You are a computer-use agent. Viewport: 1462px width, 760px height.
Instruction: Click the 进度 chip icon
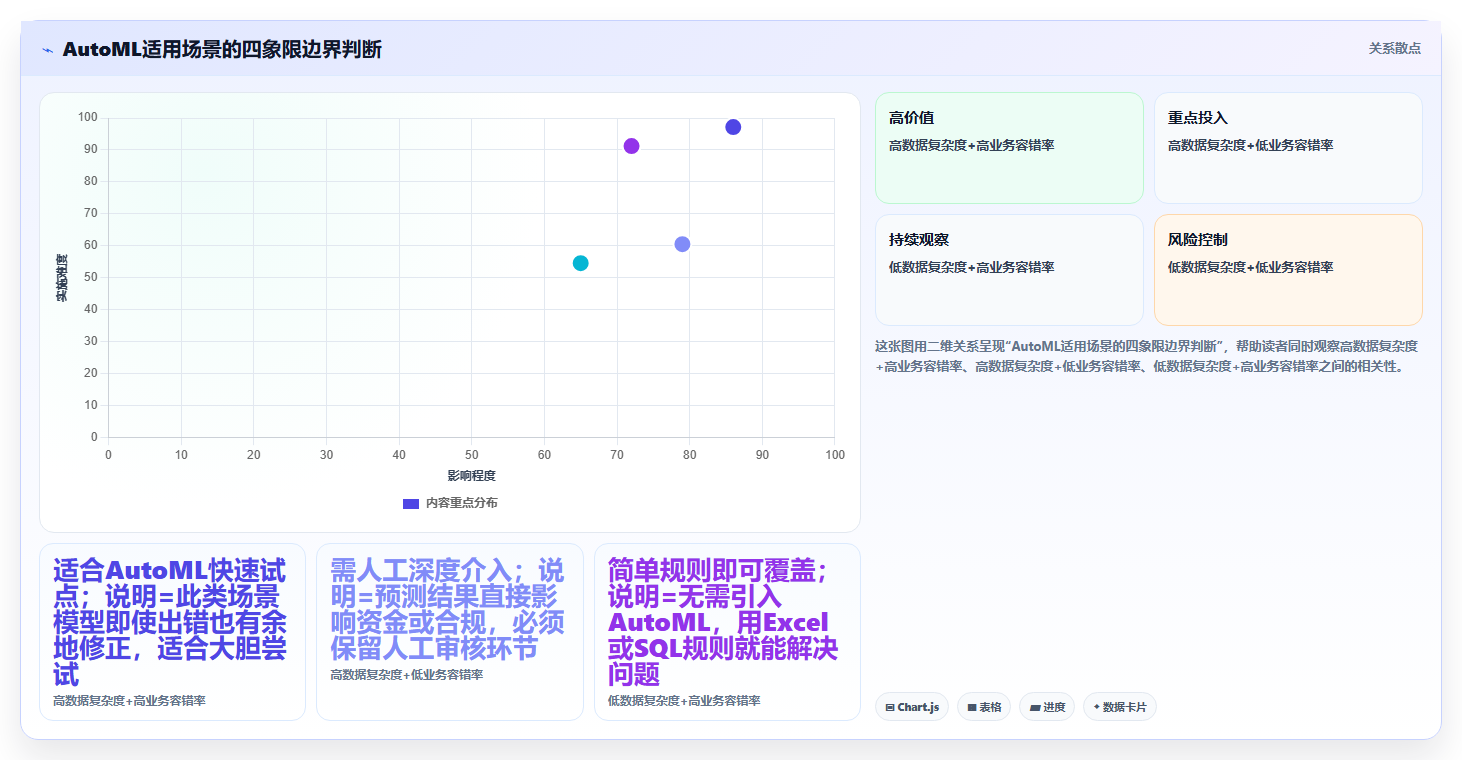[1035, 707]
